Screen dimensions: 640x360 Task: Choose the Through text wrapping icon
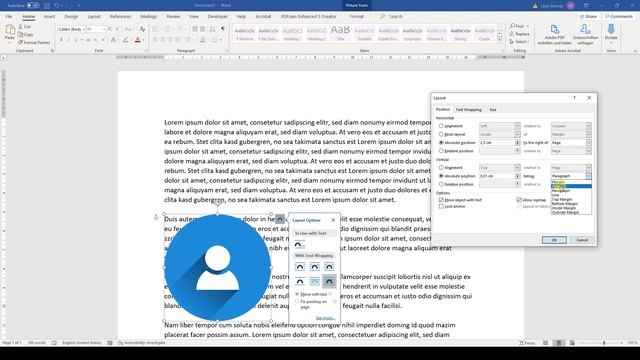click(329, 267)
